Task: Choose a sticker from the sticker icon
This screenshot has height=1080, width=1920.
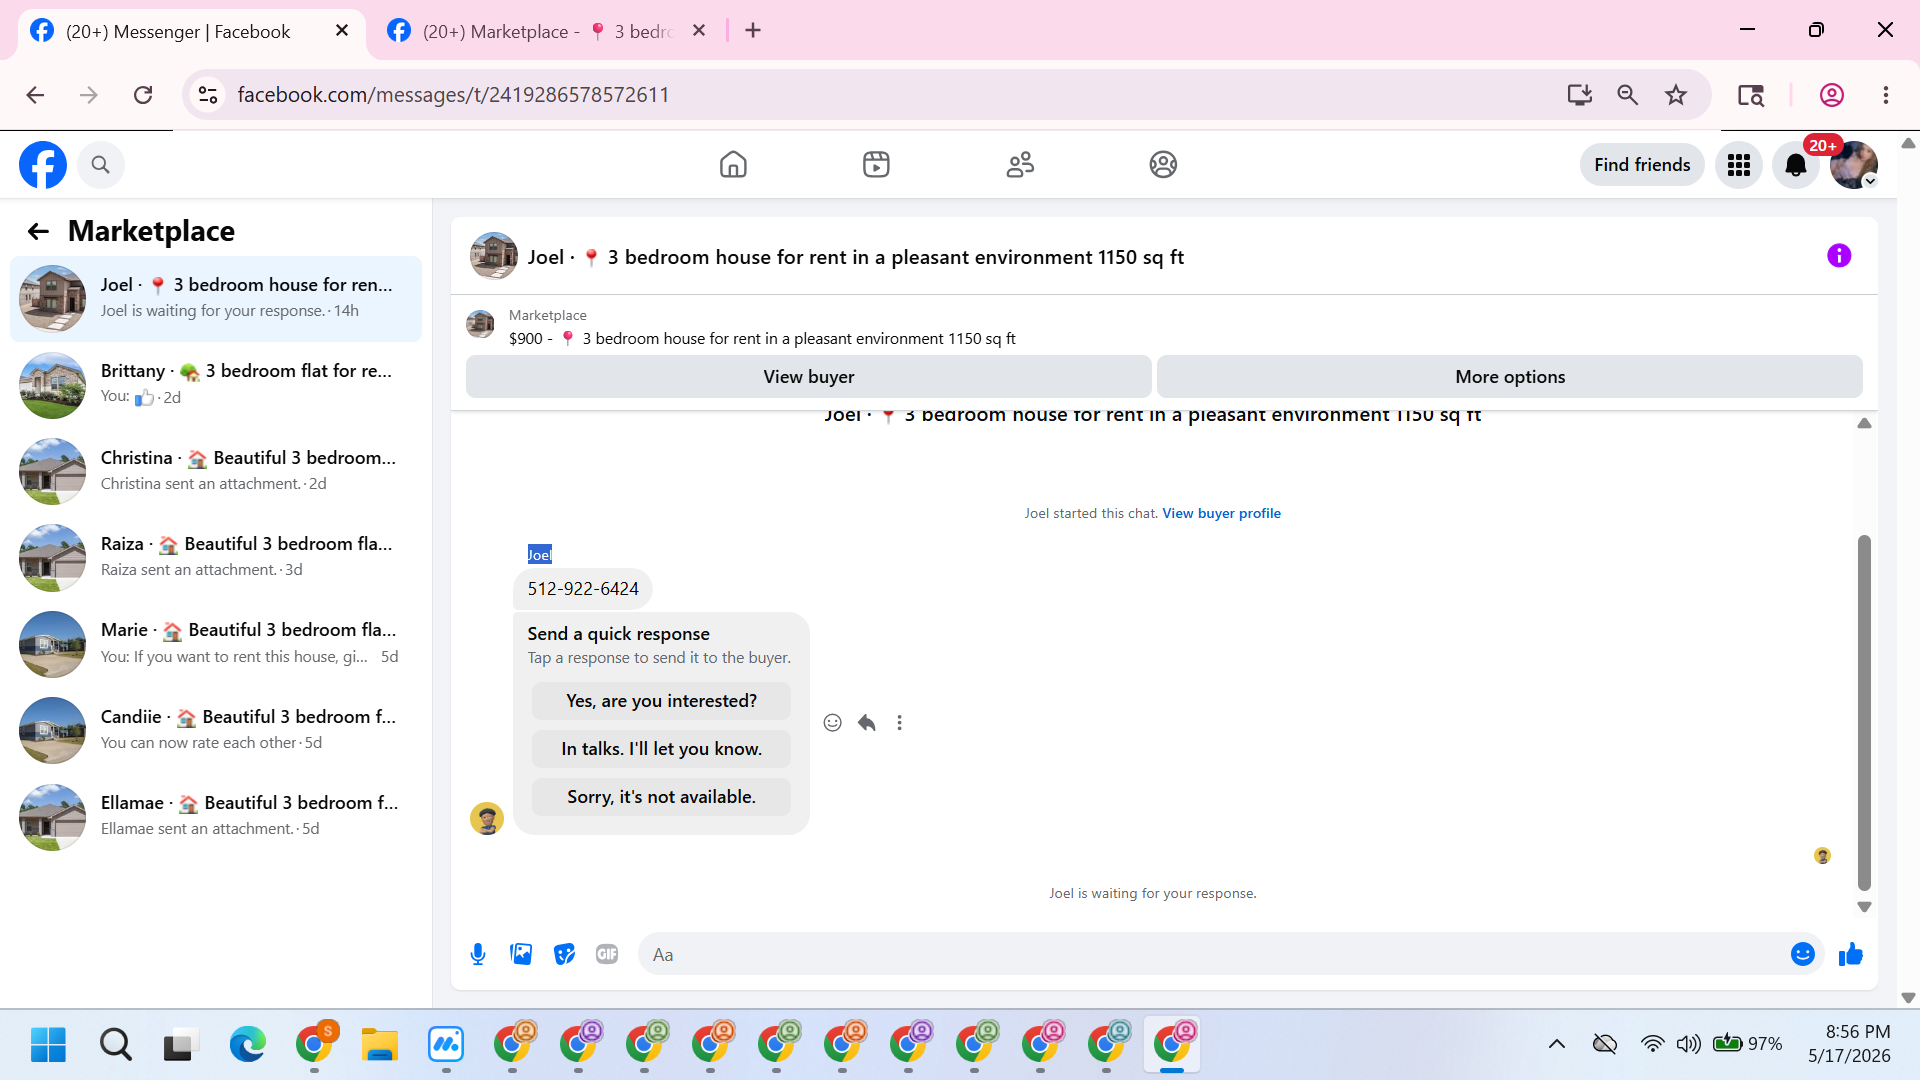Action: pyautogui.click(x=564, y=955)
